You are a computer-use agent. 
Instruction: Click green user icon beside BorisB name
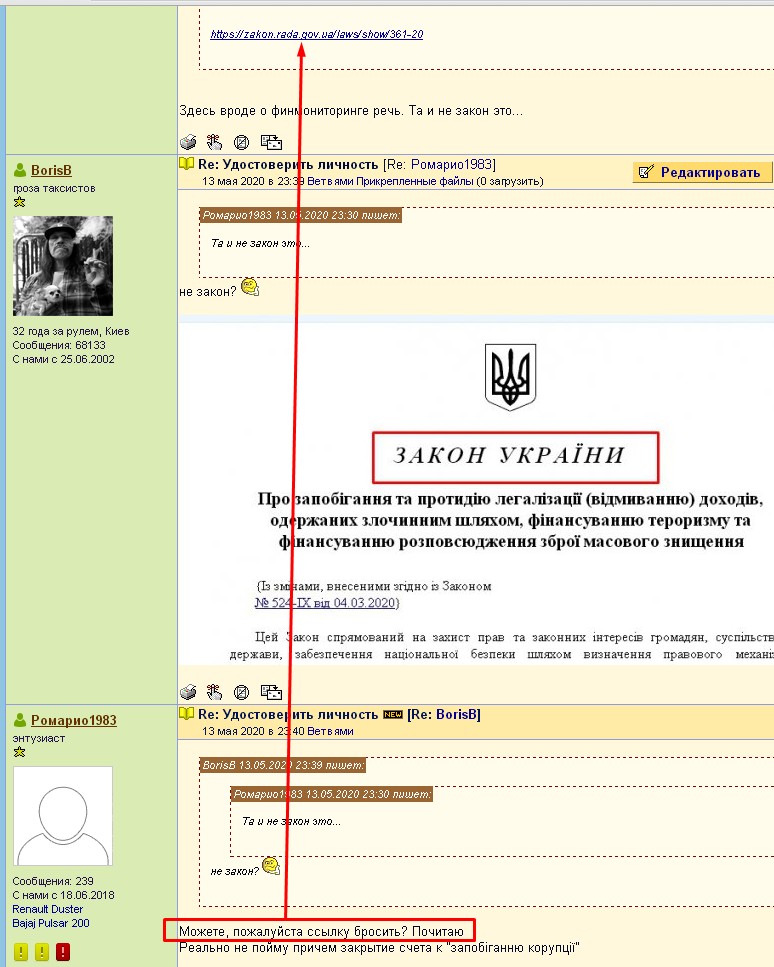pos(20,171)
